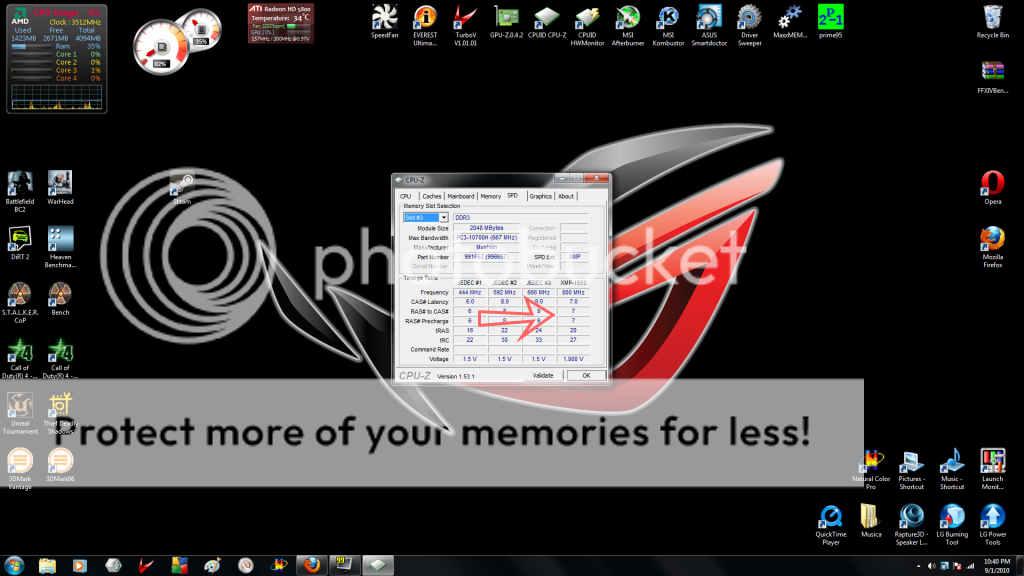Viewport: 1024px width, 576px height.
Task: Click the XMP-1600 frequency 800 MHz
Action: point(573,293)
